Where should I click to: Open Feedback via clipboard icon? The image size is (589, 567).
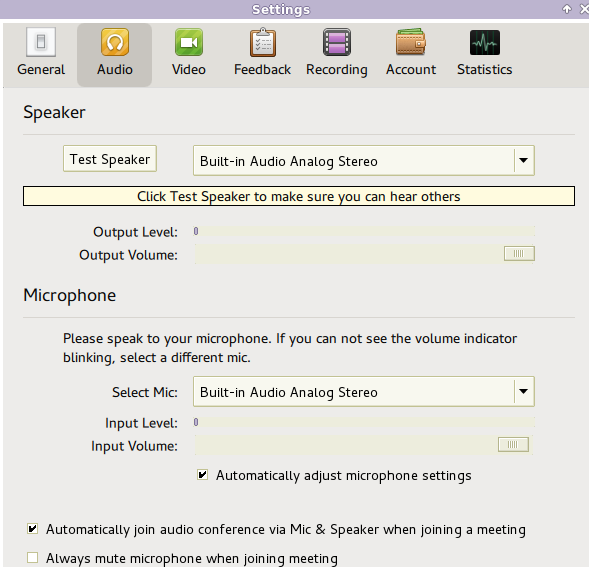(263, 42)
